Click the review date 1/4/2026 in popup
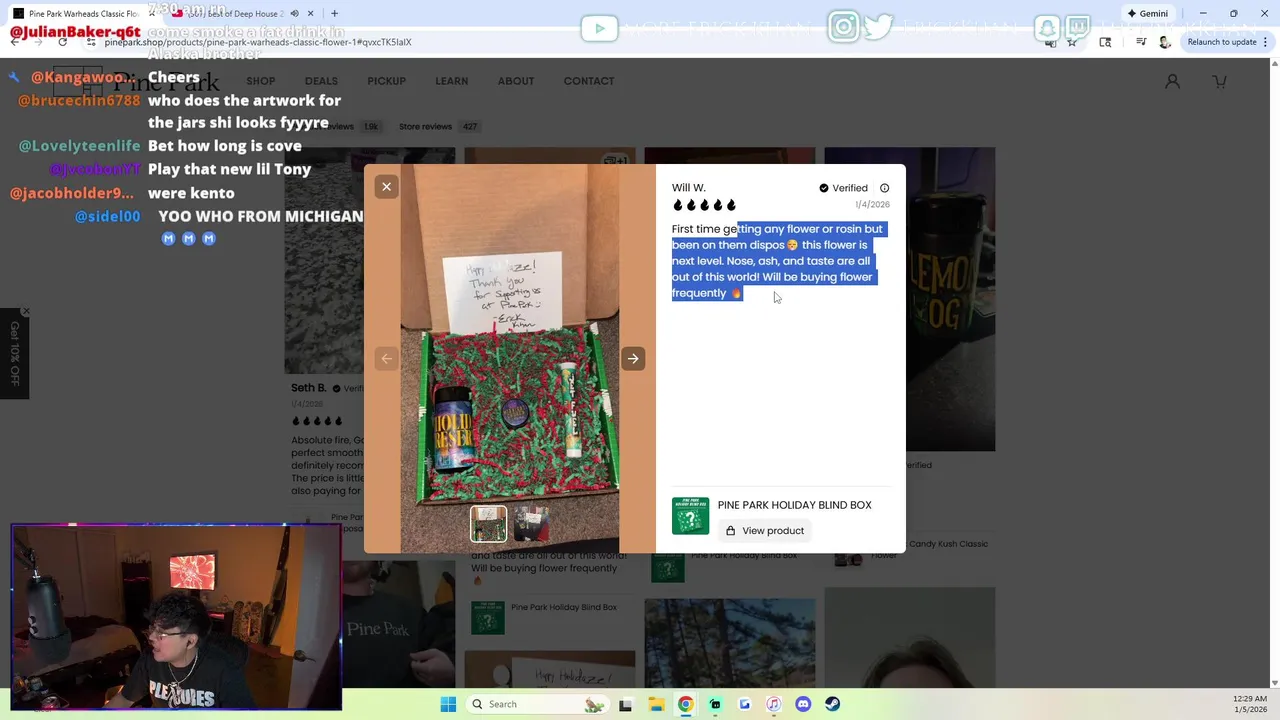1280x720 pixels. tap(872, 205)
